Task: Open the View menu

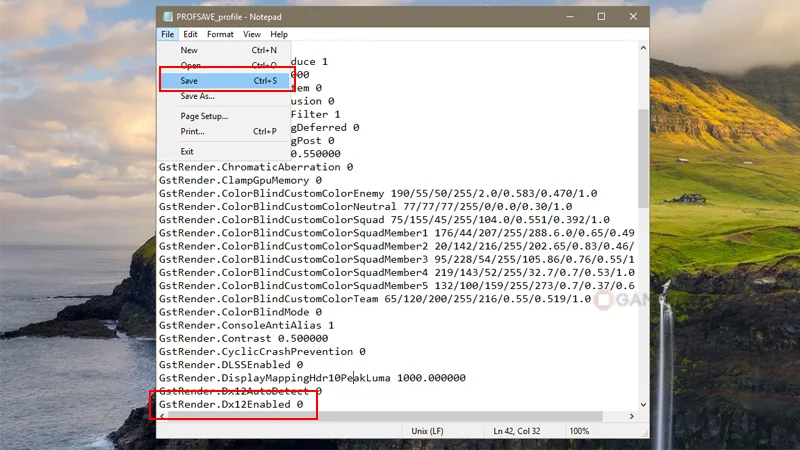Action: point(252,34)
